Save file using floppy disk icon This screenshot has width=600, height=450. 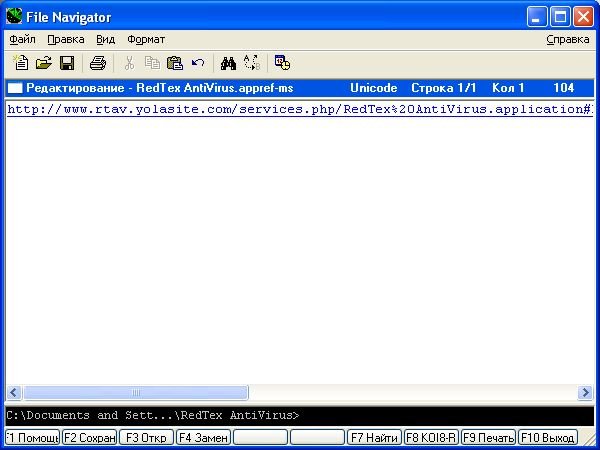[x=67, y=63]
